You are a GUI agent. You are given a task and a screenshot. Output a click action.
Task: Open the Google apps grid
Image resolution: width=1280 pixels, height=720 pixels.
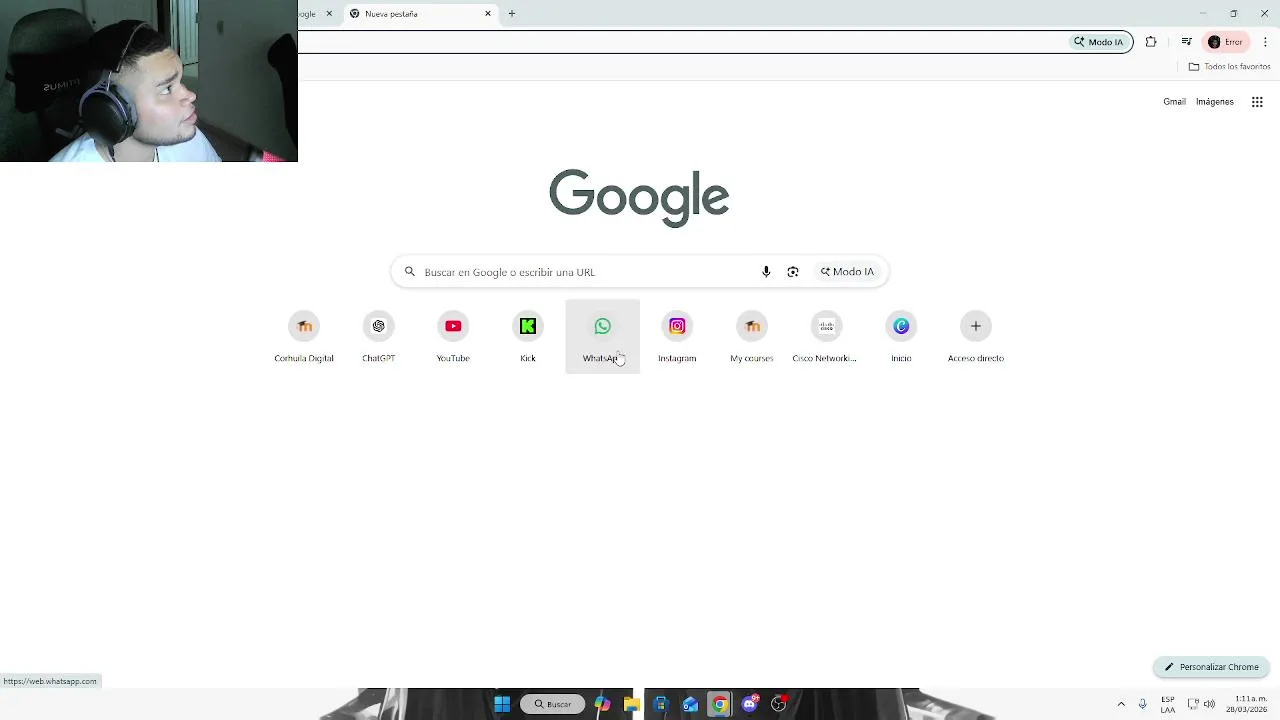point(1257,102)
